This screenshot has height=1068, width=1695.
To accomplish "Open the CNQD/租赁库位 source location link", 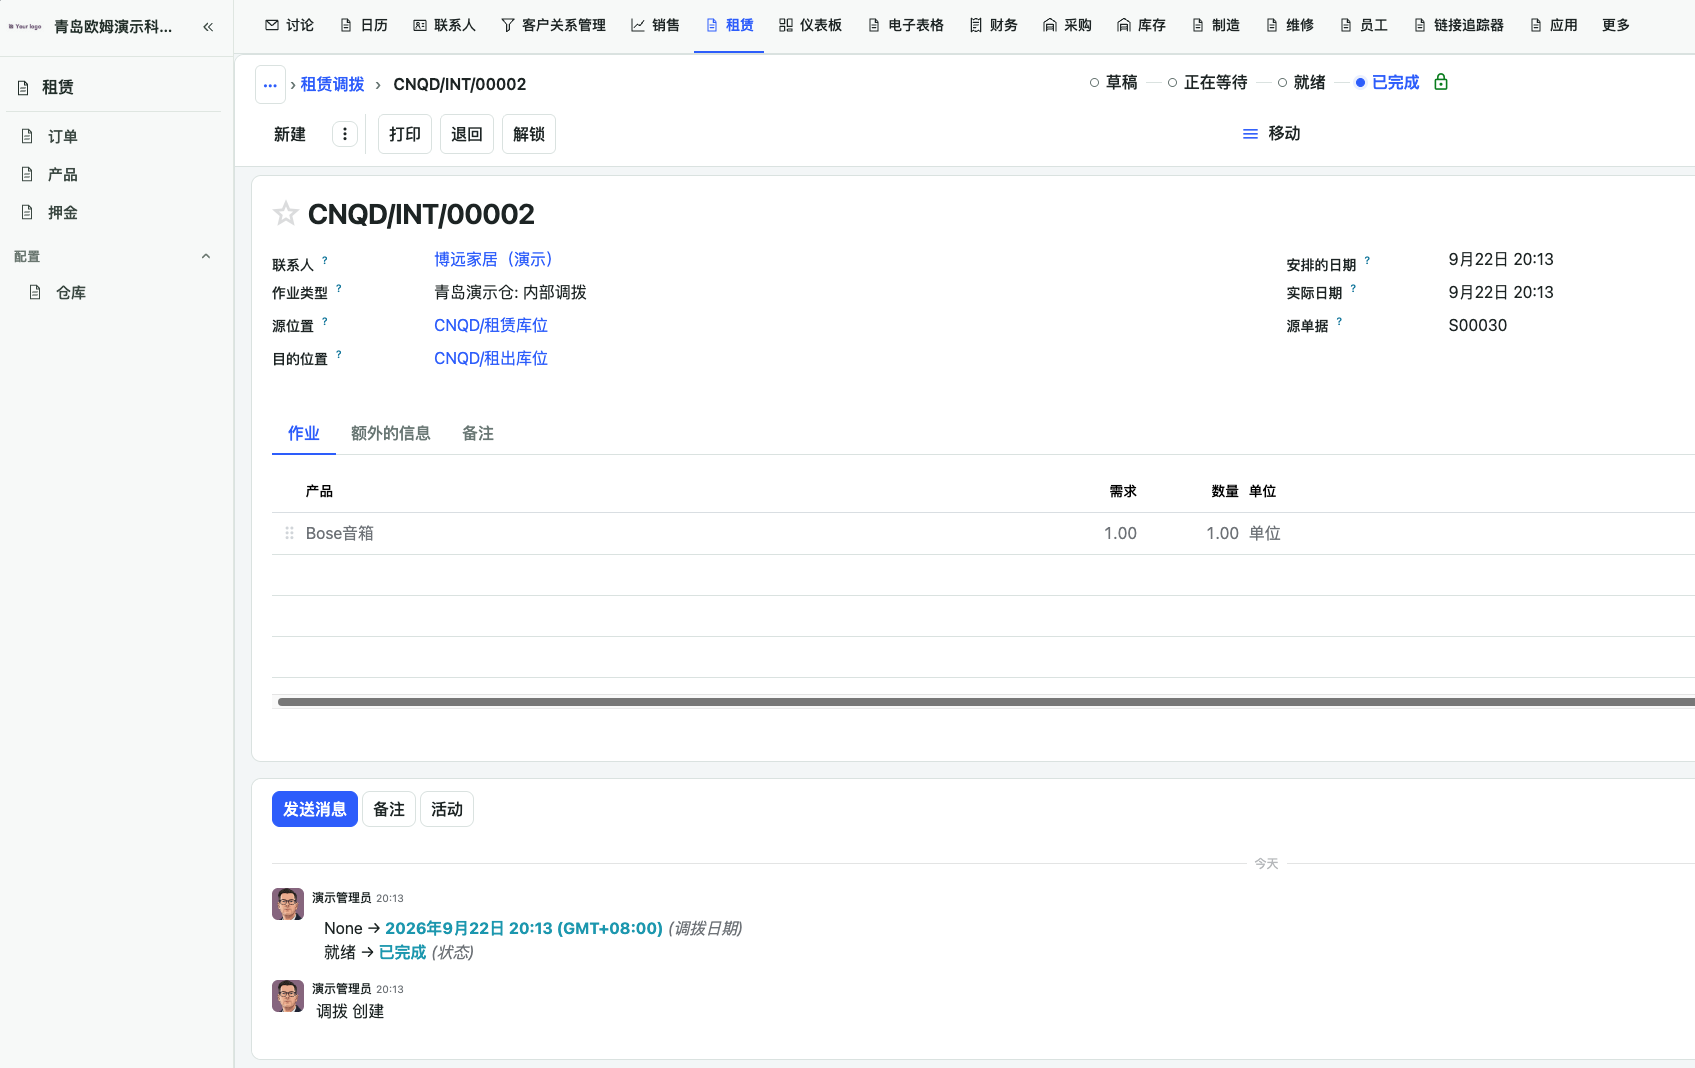I will pos(491,326).
